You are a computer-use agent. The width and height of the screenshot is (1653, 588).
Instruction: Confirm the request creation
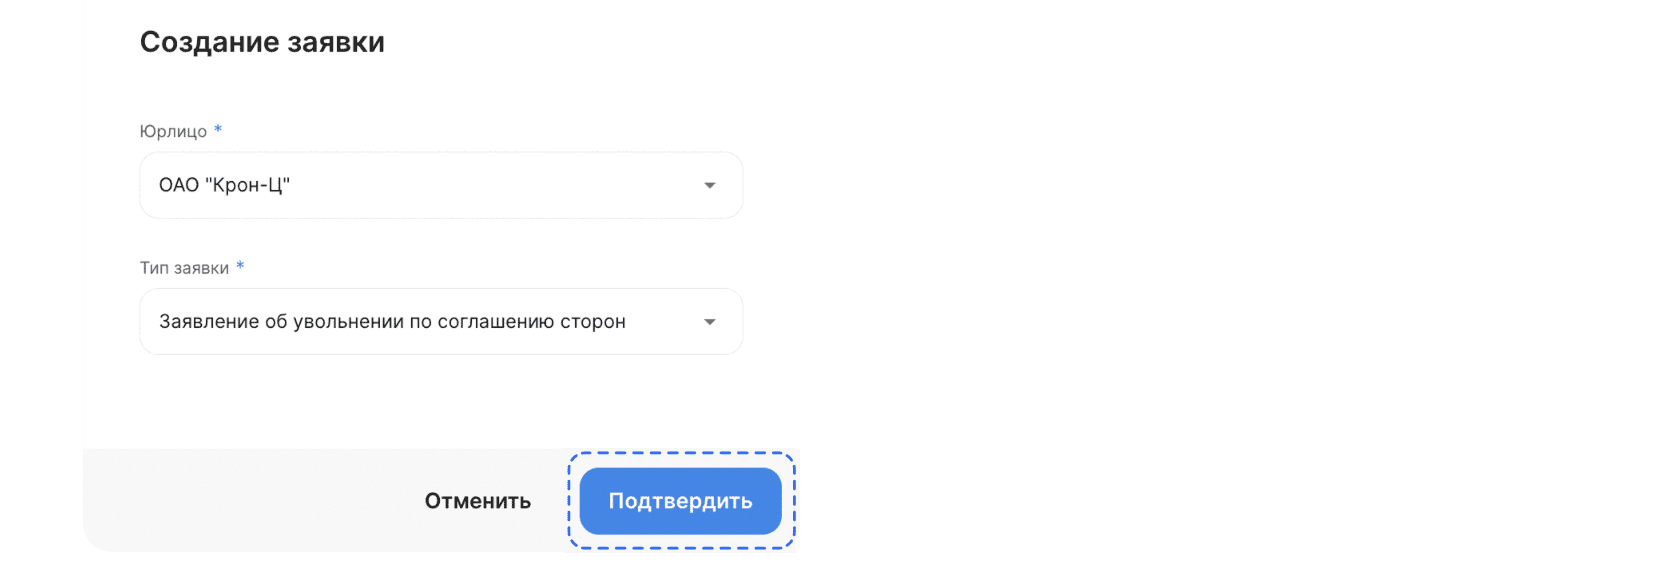[680, 501]
